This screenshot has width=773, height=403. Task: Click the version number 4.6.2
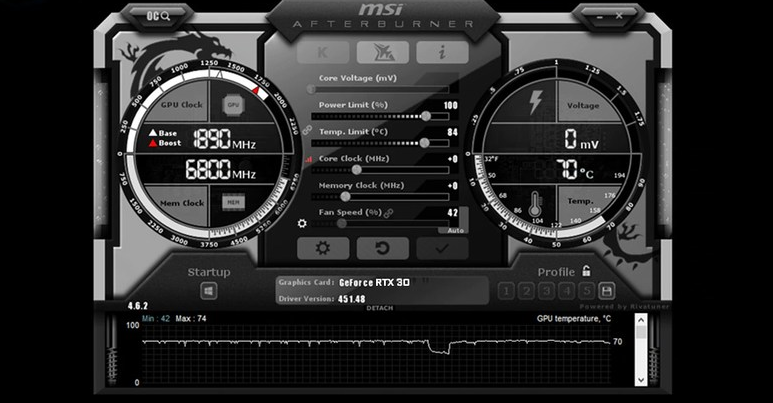138,306
